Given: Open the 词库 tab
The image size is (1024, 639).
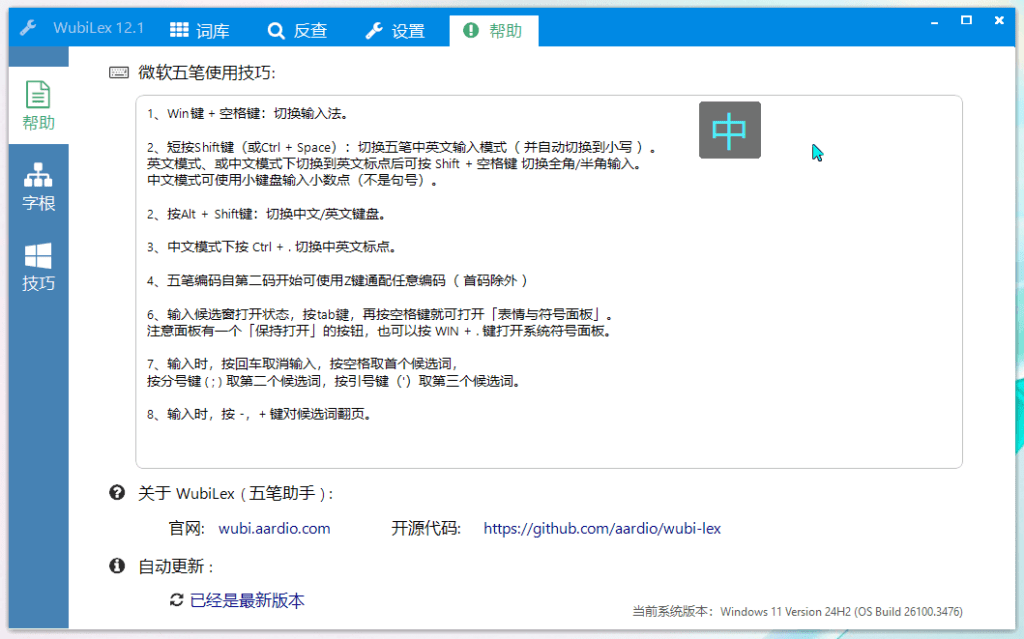Looking at the screenshot, I should pyautogui.click(x=200, y=31).
